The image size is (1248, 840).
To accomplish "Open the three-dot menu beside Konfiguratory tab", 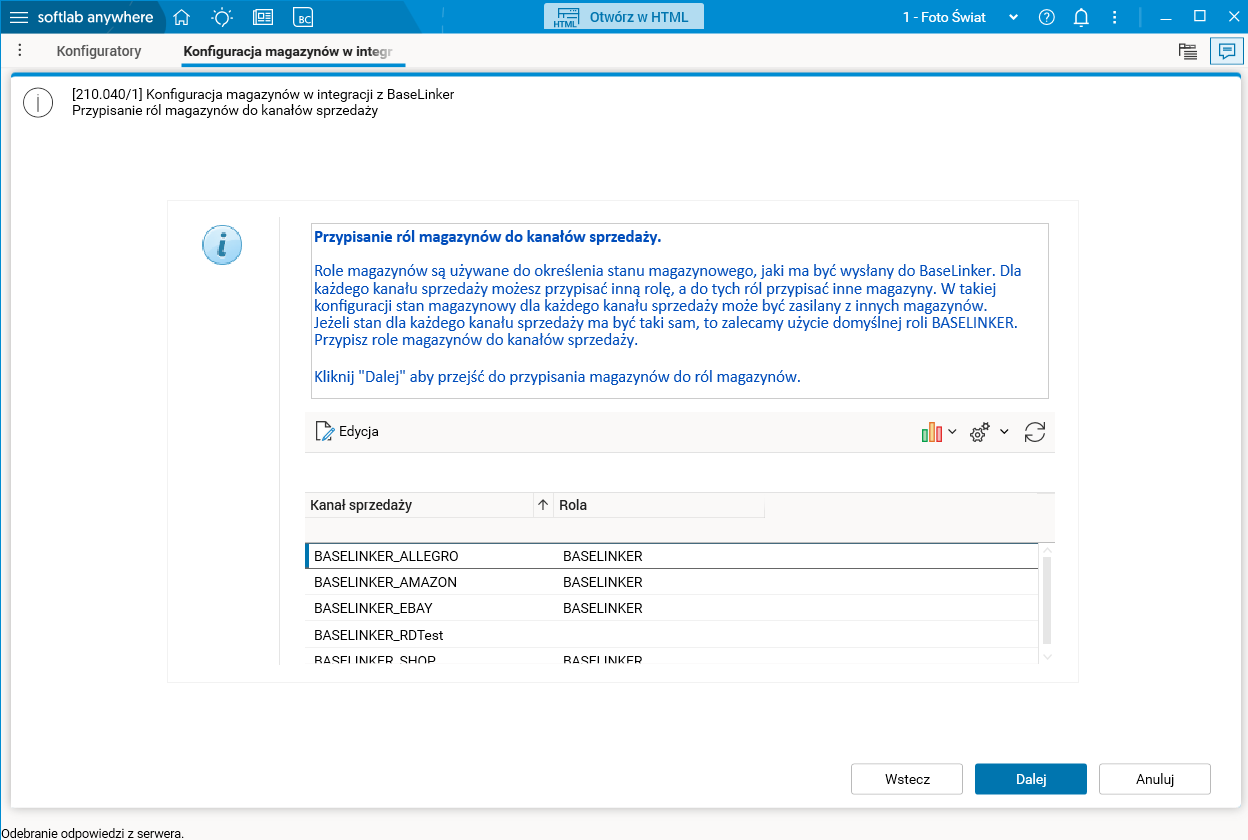I will tap(20, 50).
